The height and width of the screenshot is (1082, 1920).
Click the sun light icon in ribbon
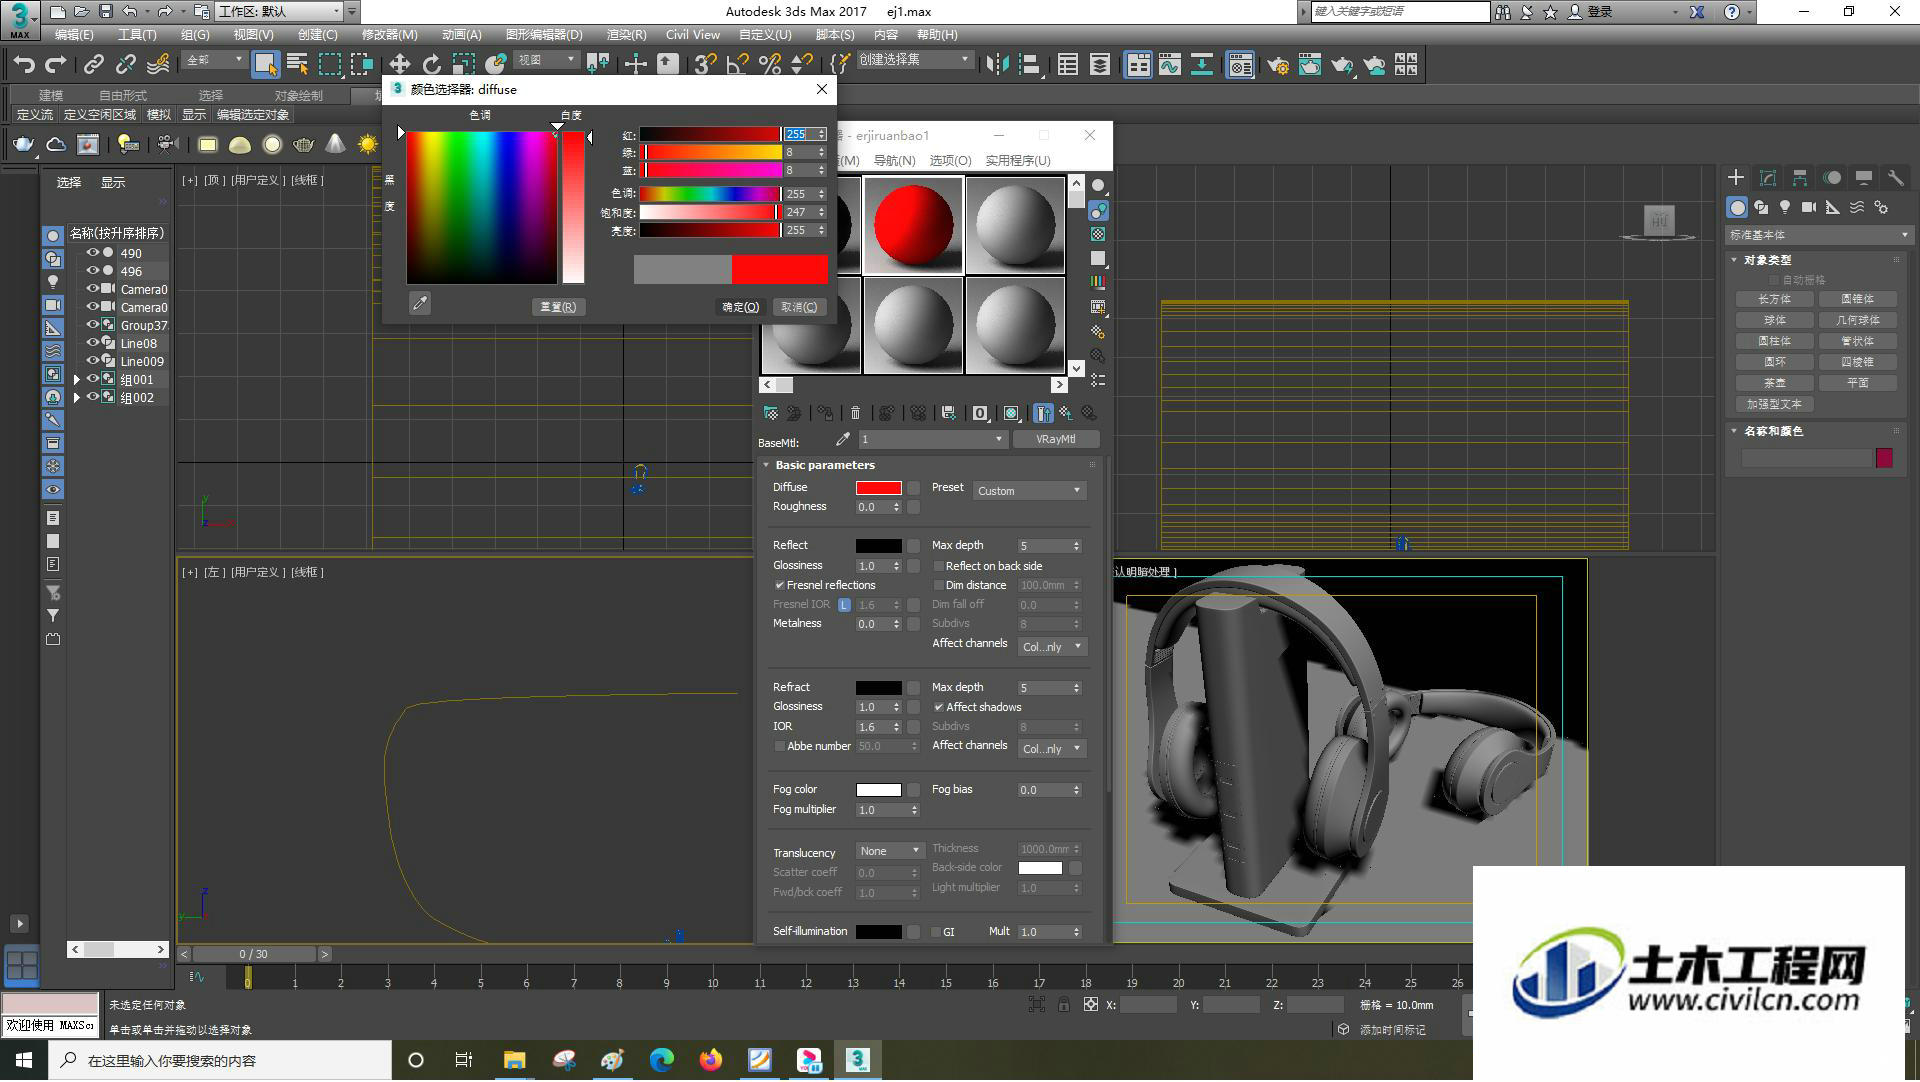[x=368, y=145]
